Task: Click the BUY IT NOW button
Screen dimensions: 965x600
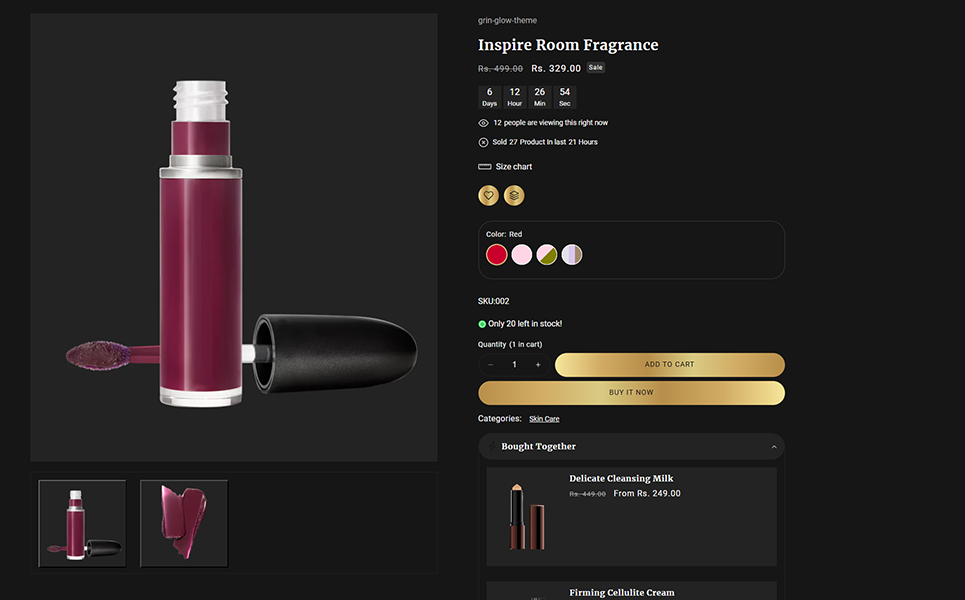Action: tap(631, 393)
